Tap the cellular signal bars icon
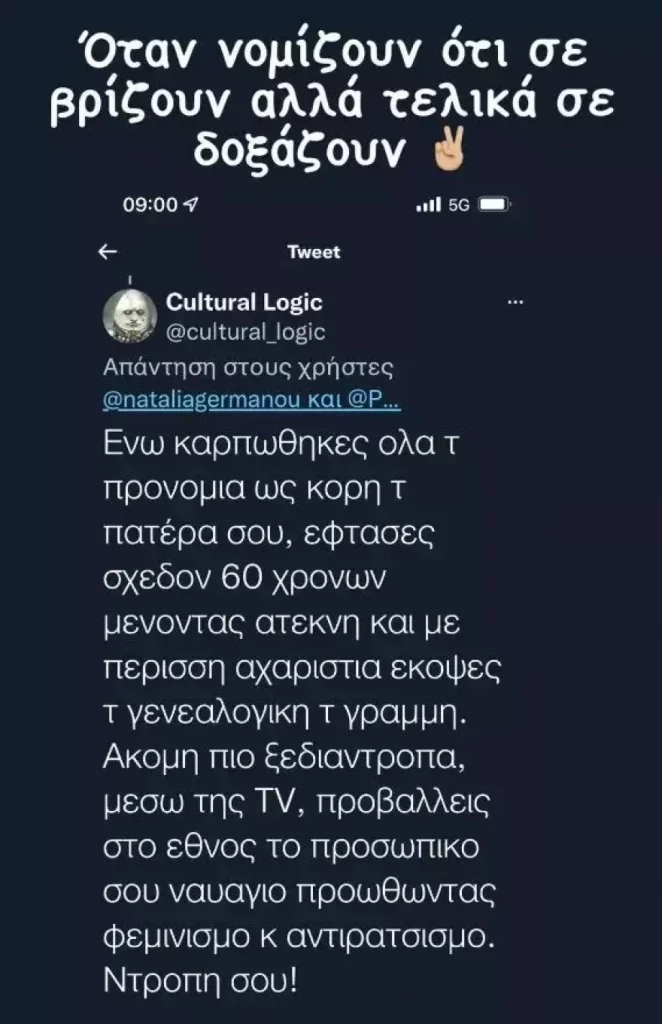This screenshot has width=662, height=1024. click(x=429, y=205)
